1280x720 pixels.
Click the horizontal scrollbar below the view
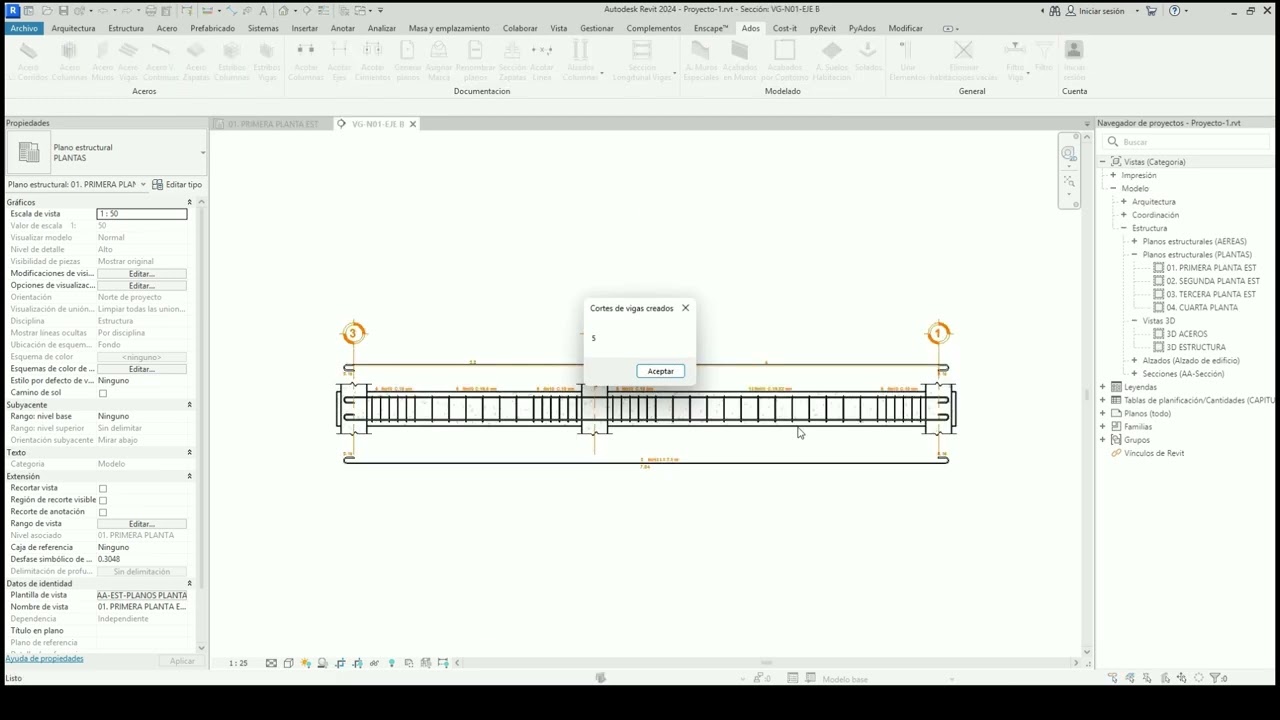[768, 663]
